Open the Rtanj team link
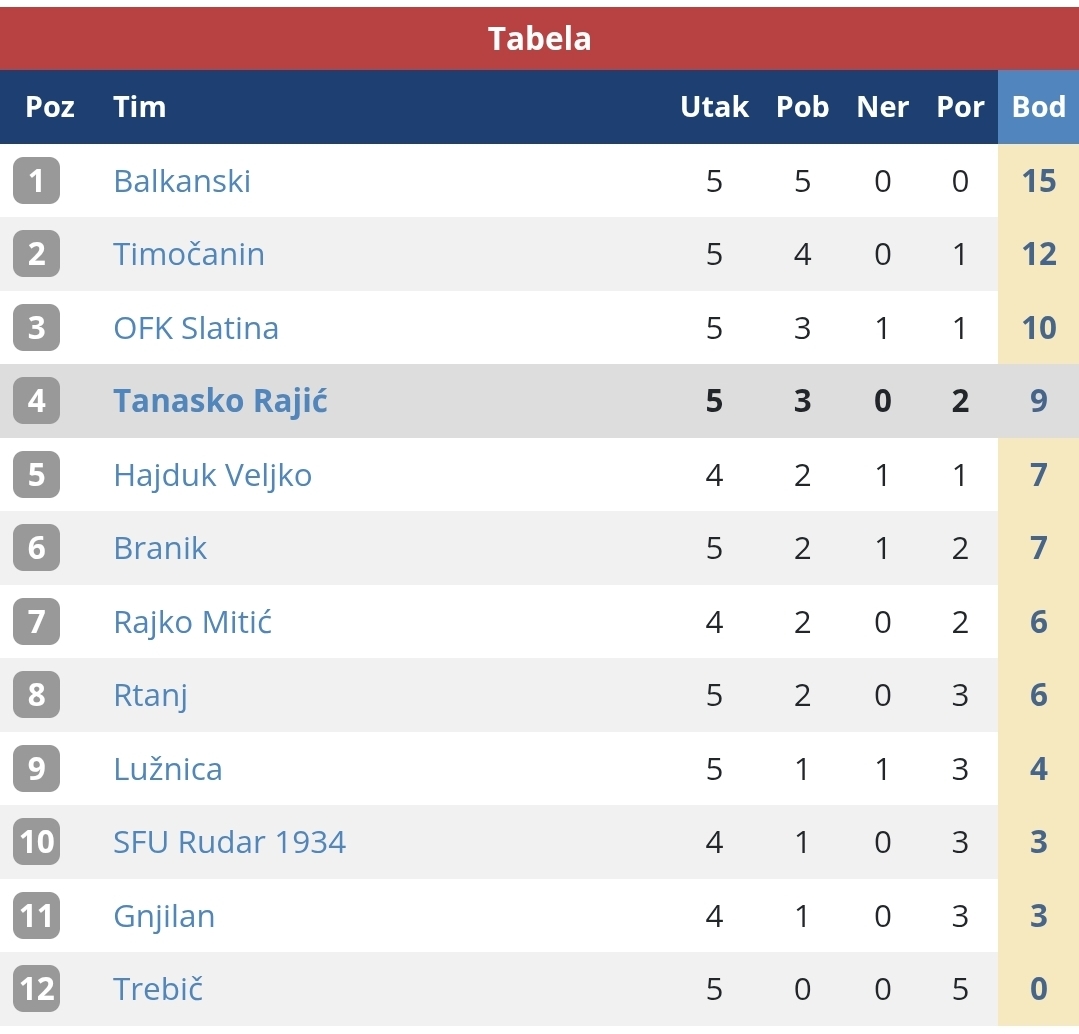 [150, 695]
